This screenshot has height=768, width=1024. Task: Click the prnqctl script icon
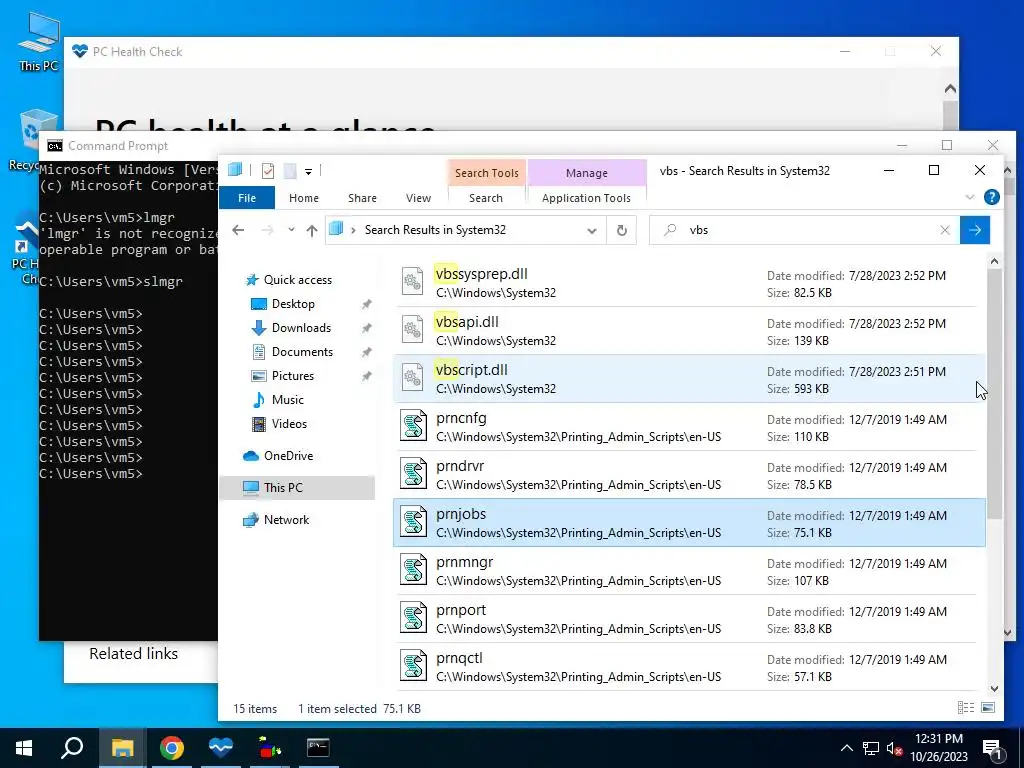point(413,665)
